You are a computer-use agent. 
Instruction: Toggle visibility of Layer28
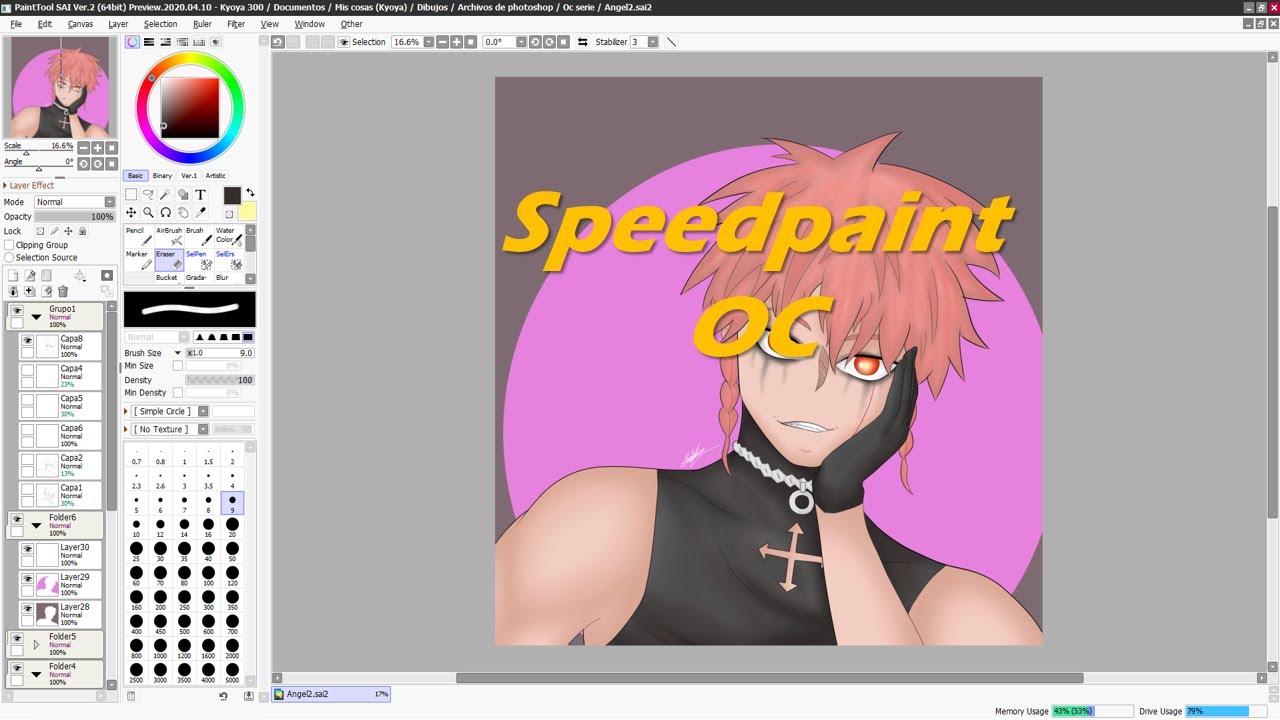pyautogui.click(x=28, y=609)
